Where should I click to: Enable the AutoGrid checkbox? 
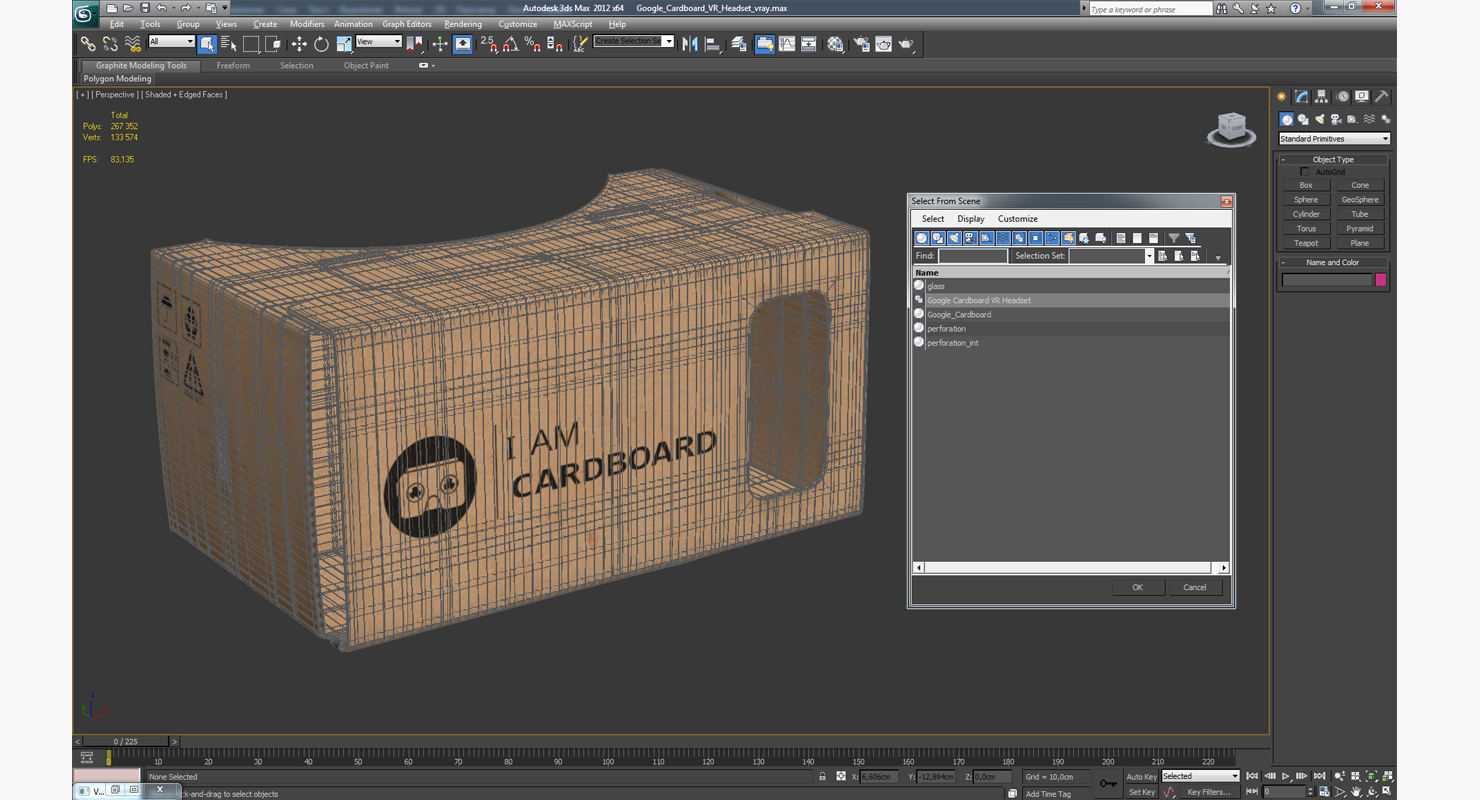point(1304,172)
